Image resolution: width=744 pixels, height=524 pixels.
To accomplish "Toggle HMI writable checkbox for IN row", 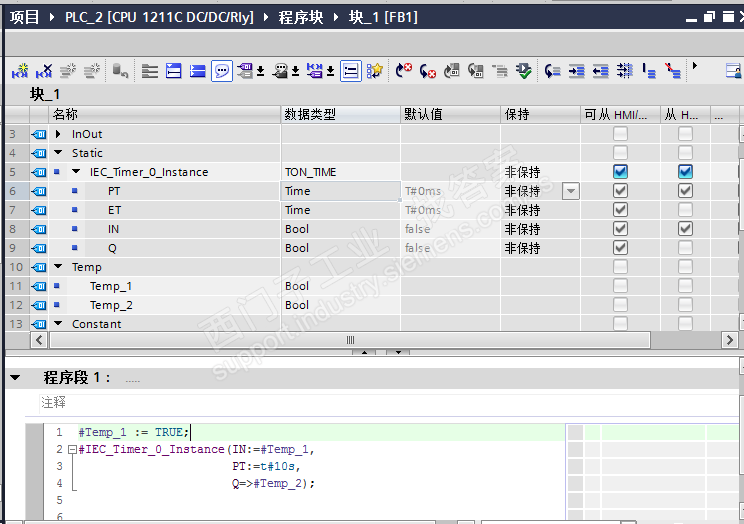I will tap(685, 229).
